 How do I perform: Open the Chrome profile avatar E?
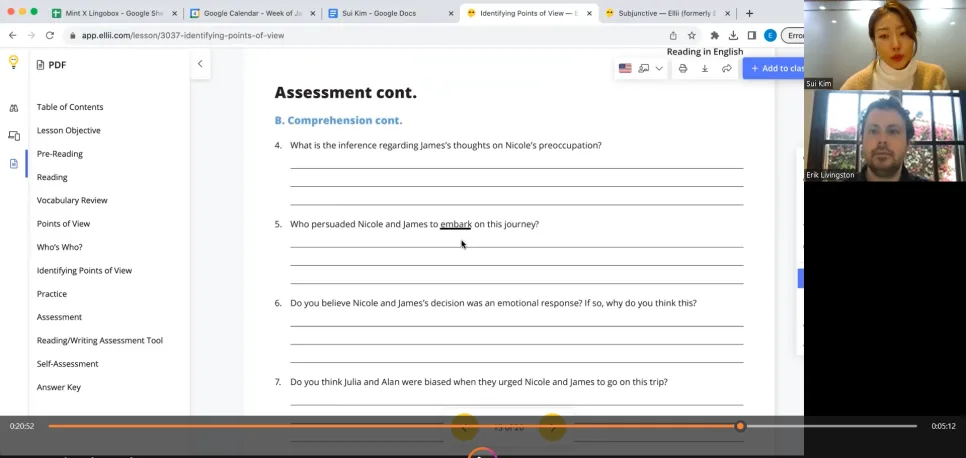[770, 36]
